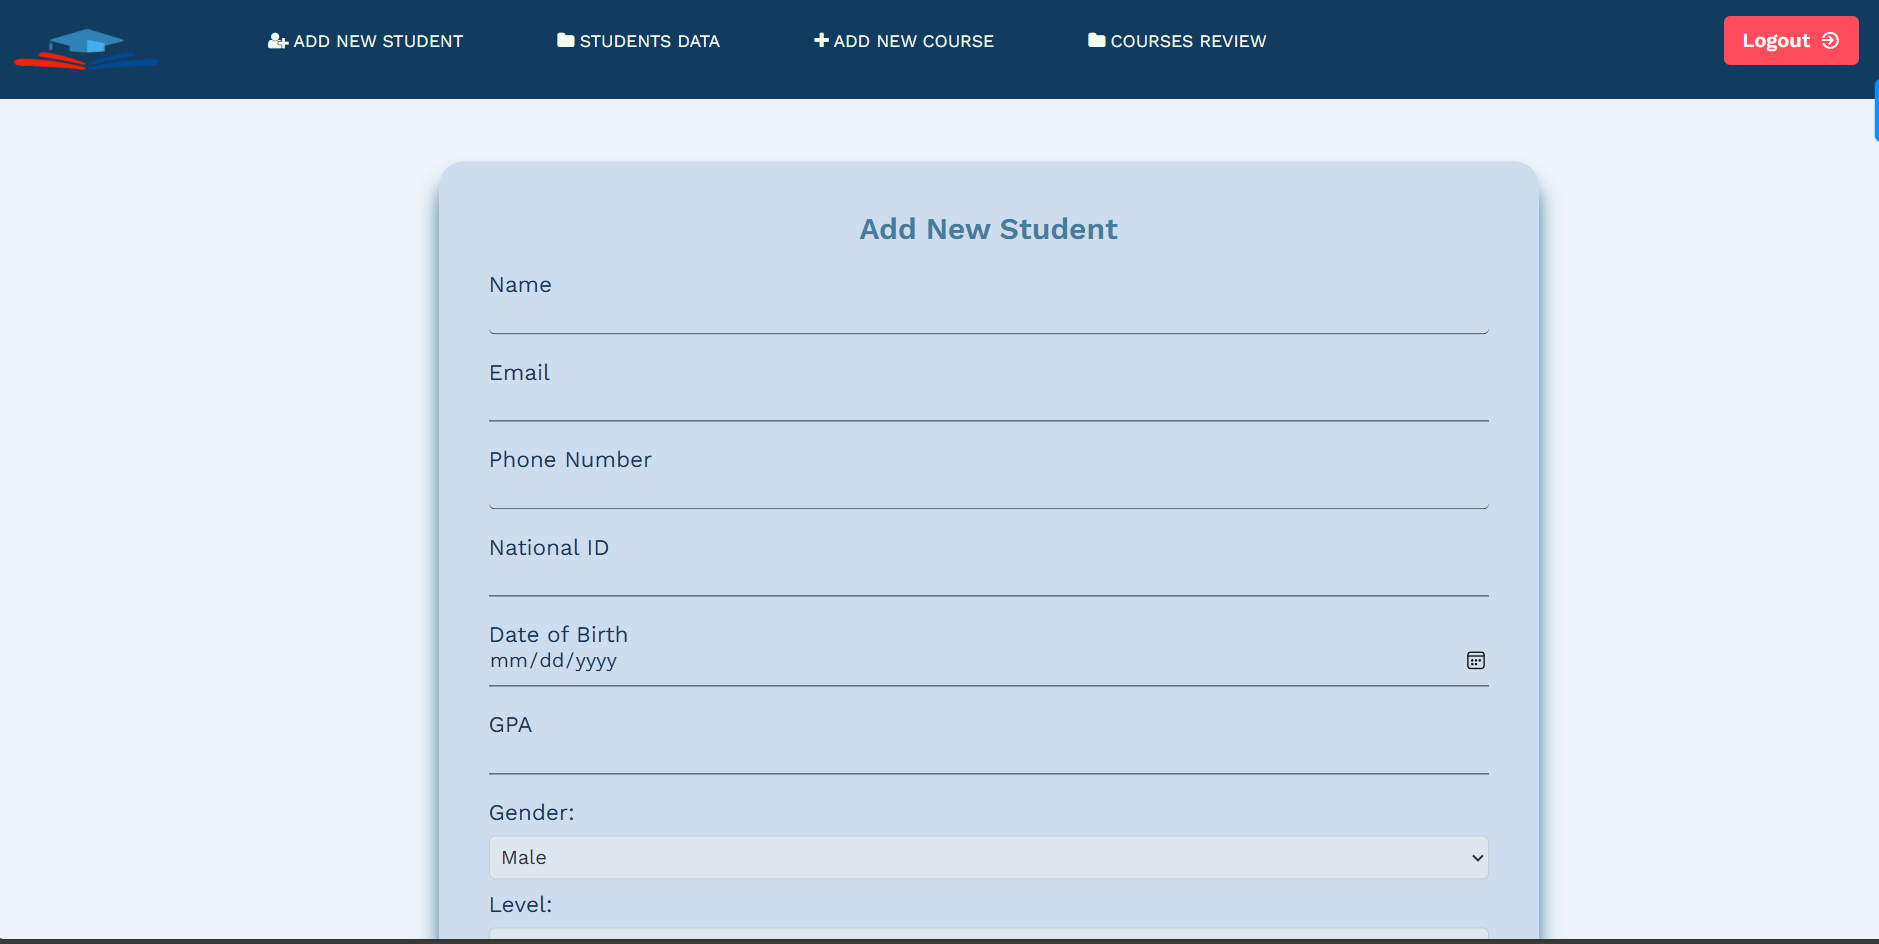This screenshot has height=944, width=1879.
Task: Click the Date of Birth label
Action: pos(559,635)
